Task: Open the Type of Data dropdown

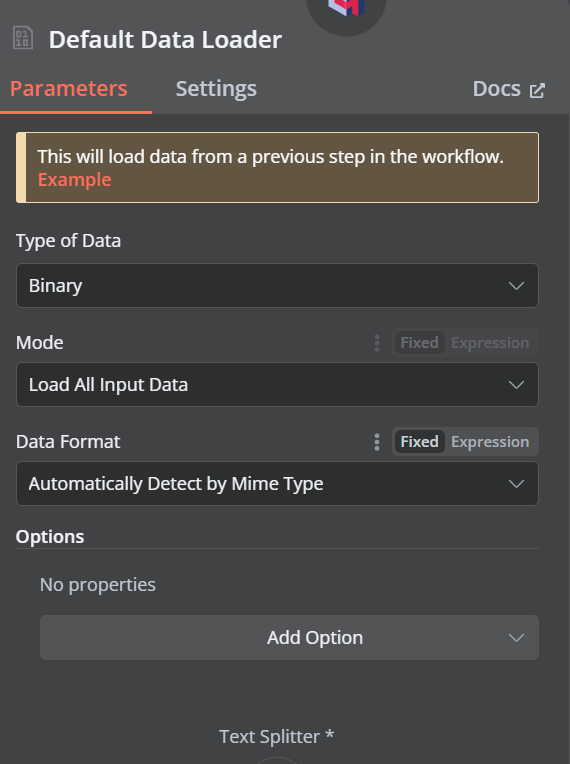Action: (277, 286)
